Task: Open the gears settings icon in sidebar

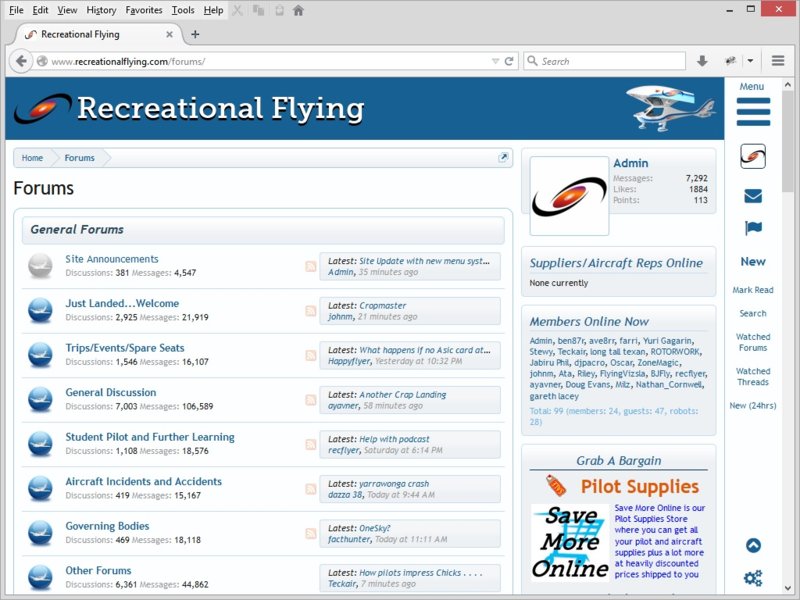Action: coord(753,578)
